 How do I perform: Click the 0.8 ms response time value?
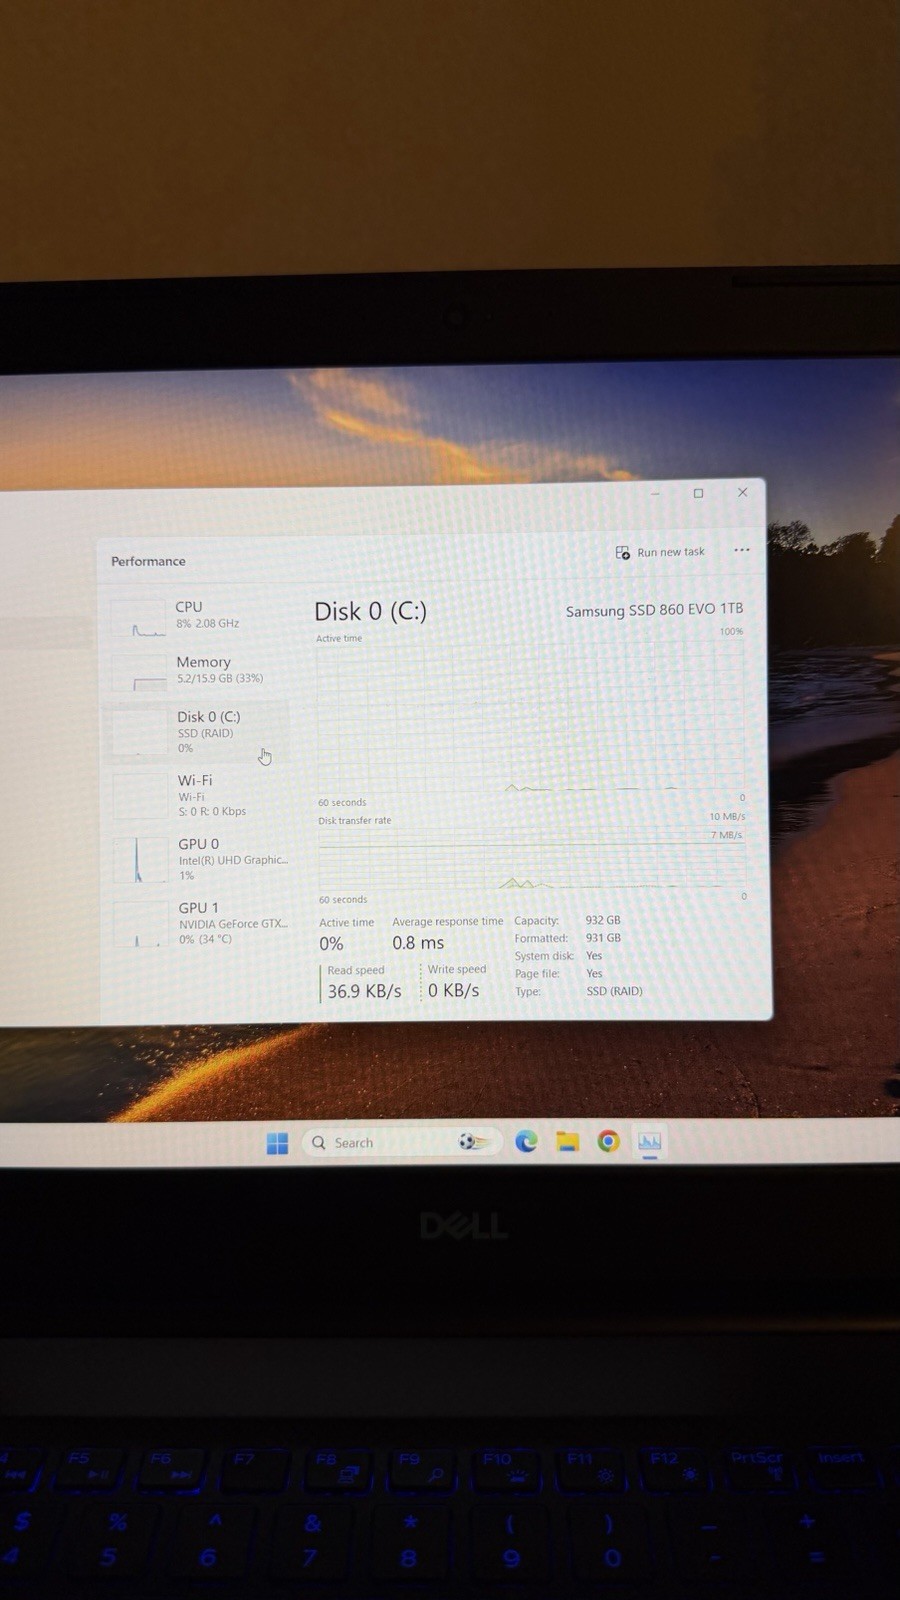[418, 943]
